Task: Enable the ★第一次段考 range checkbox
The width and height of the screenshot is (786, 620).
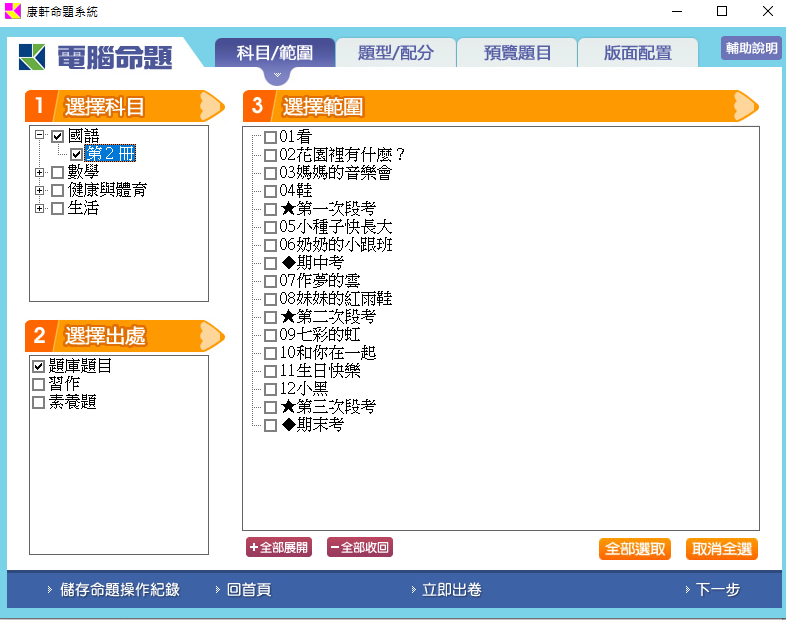Action: [x=270, y=209]
